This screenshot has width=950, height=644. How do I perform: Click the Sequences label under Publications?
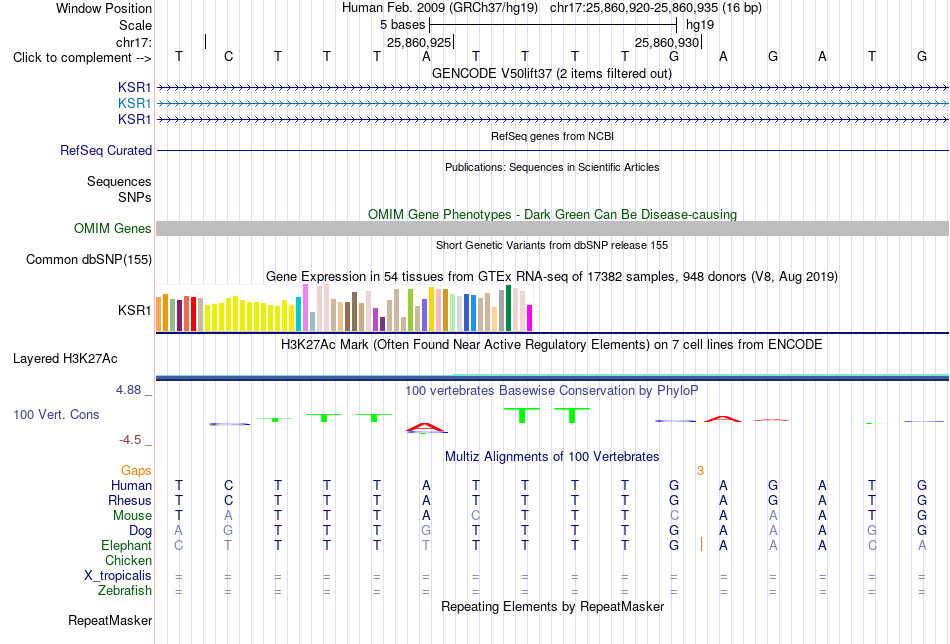point(119,181)
